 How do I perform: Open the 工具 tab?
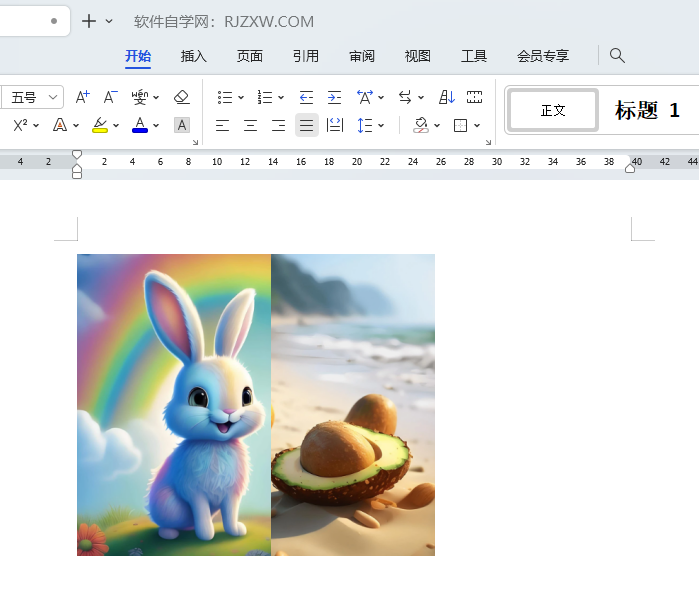point(474,56)
